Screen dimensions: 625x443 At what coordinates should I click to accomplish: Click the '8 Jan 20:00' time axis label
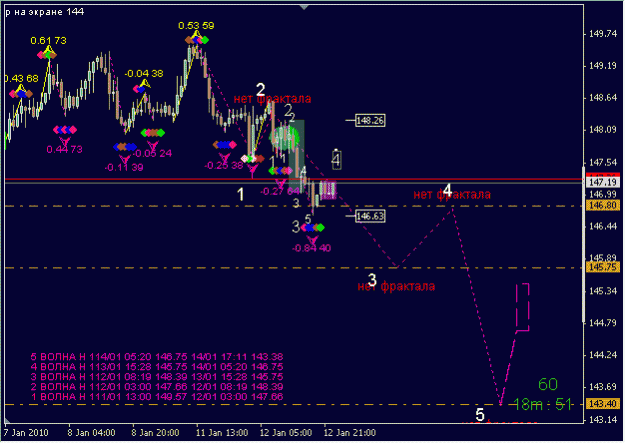coord(155,433)
